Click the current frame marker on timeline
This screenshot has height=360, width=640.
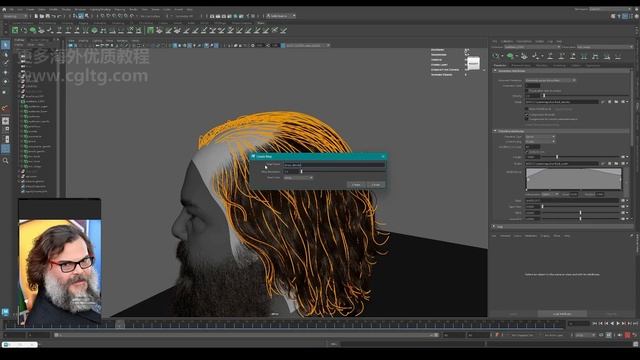click(120, 324)
